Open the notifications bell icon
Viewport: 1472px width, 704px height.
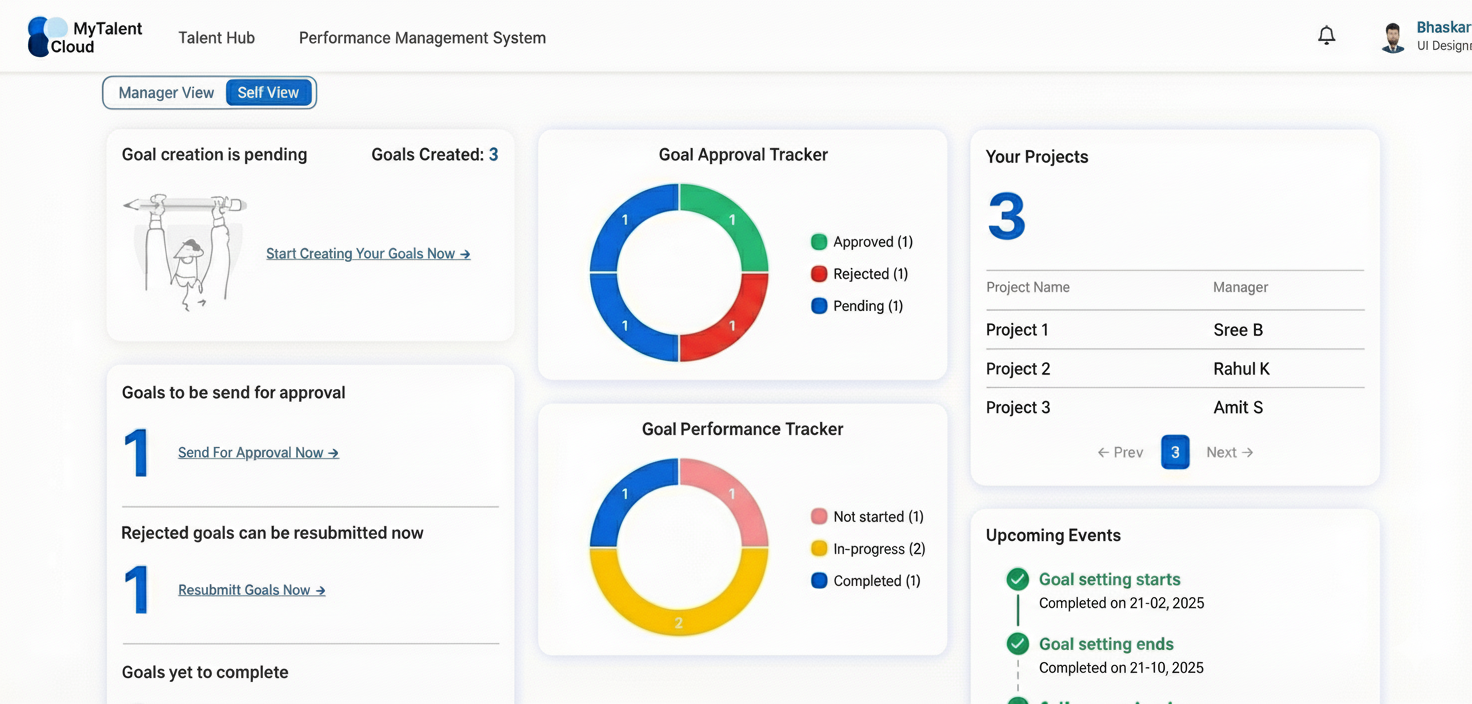[x=1326, y=36]
